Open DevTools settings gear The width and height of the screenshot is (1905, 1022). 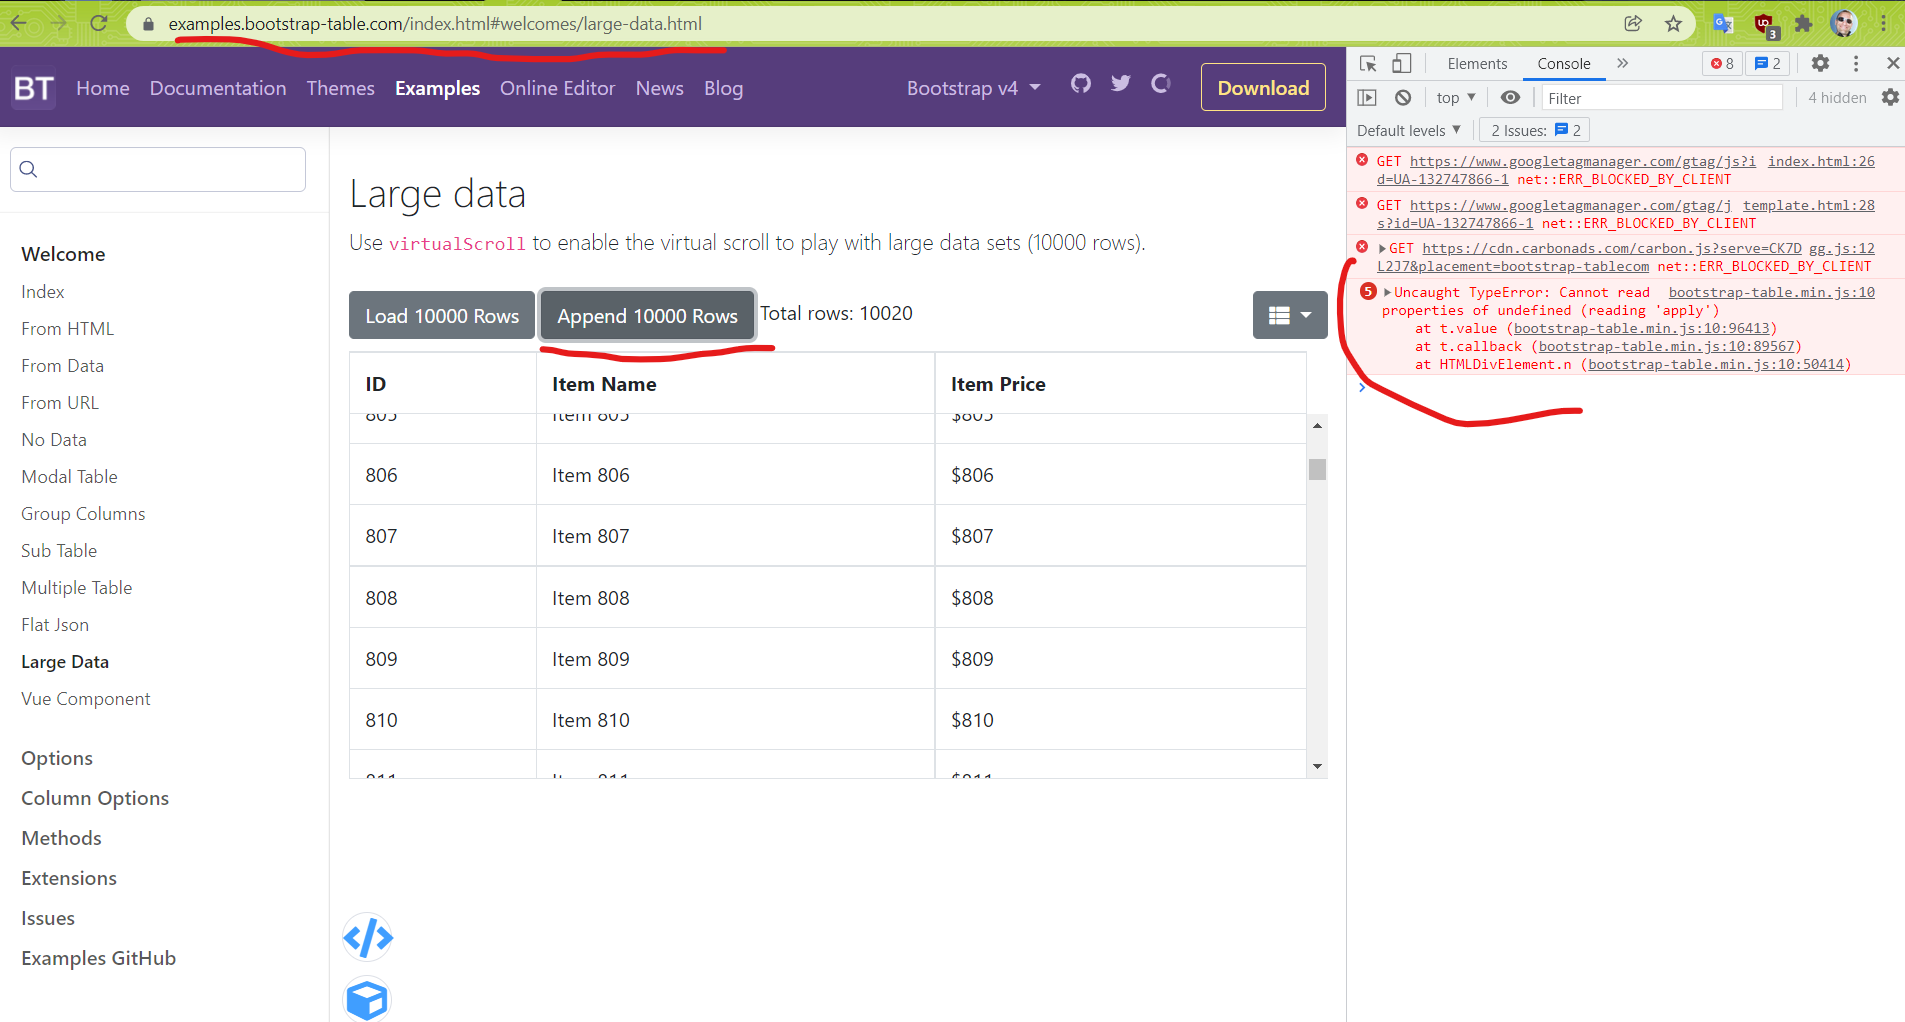pos(1820,62)
